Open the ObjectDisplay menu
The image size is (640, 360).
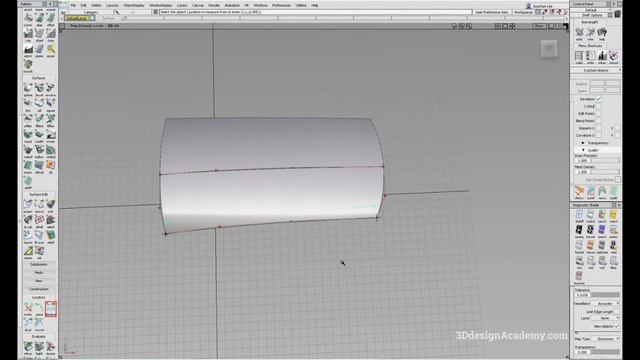click(134, 5)
